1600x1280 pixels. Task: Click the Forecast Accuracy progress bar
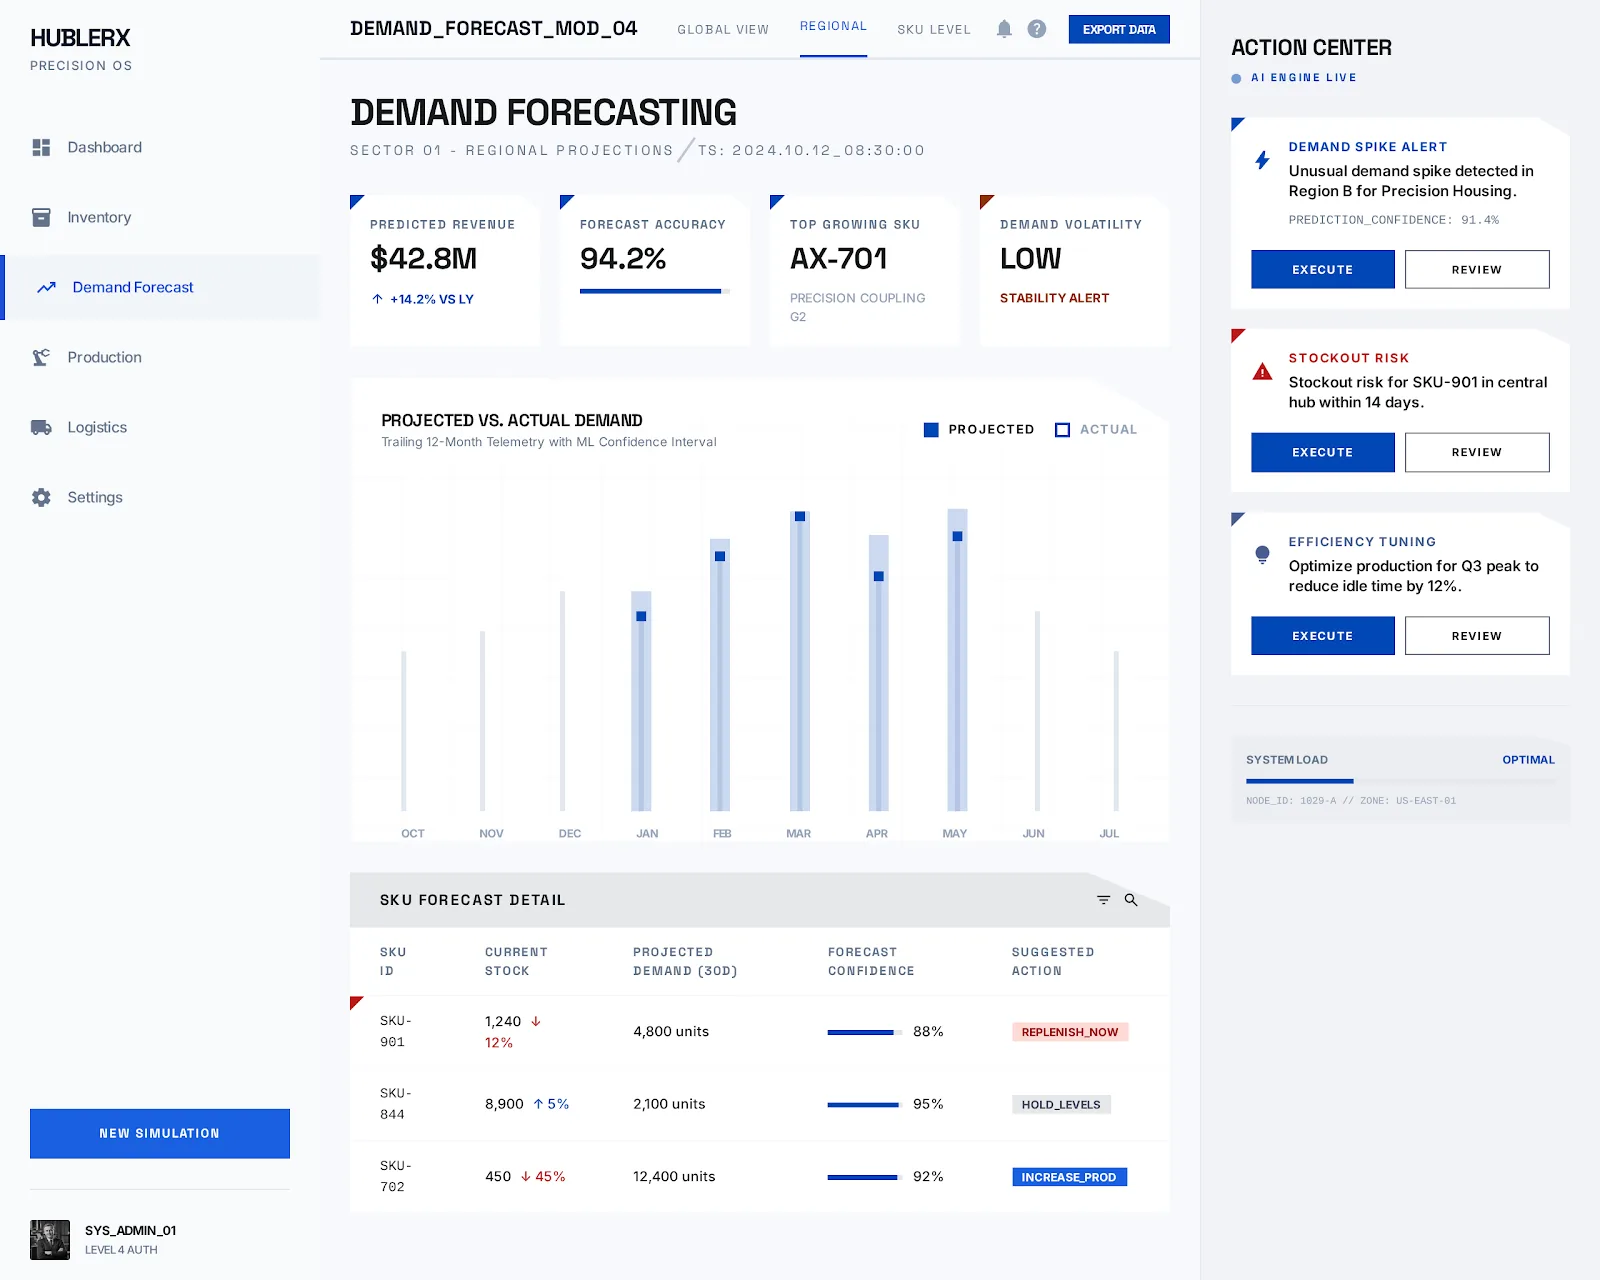pos(655,291)
